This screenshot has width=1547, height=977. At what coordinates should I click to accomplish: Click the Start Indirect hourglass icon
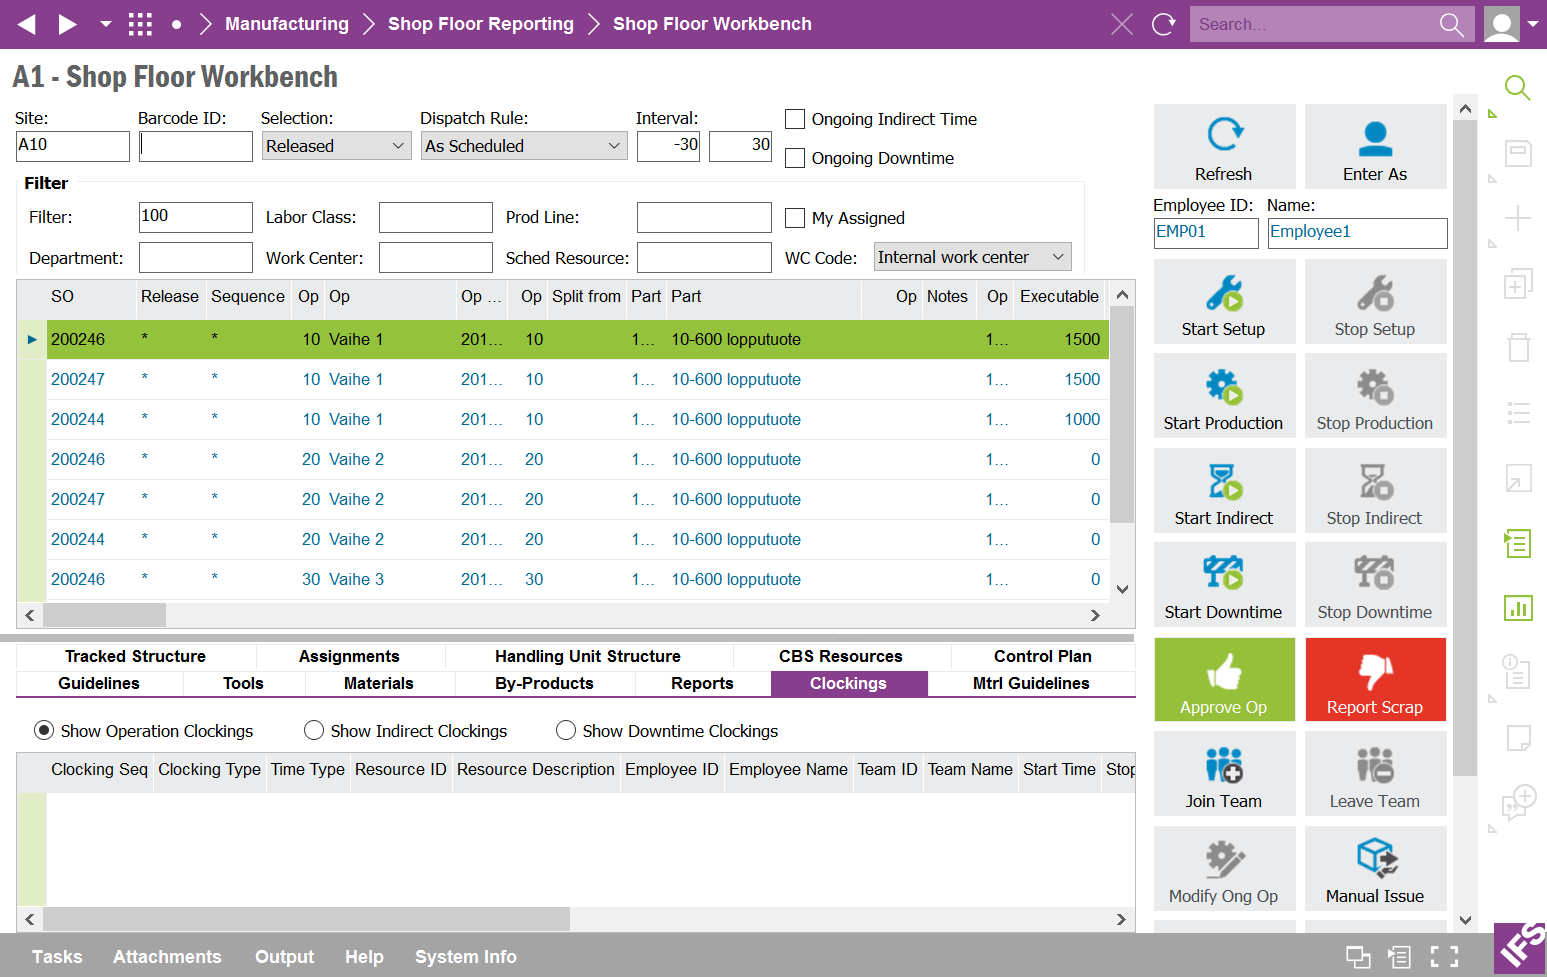click(1224, 482)
